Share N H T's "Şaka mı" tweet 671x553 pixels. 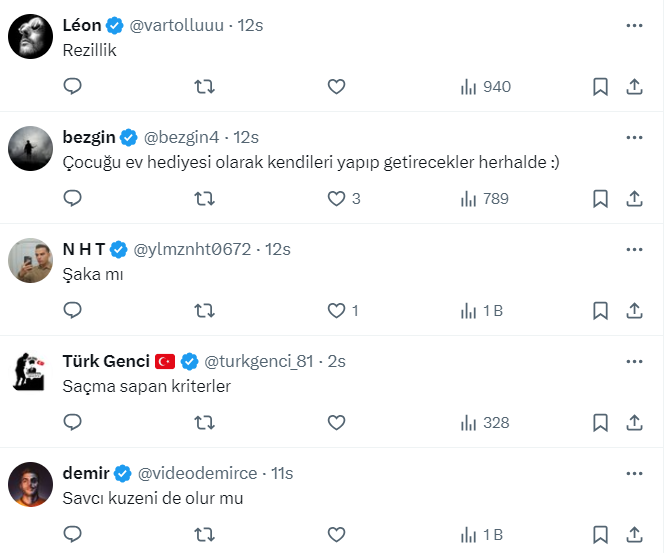tap(634, 311)
